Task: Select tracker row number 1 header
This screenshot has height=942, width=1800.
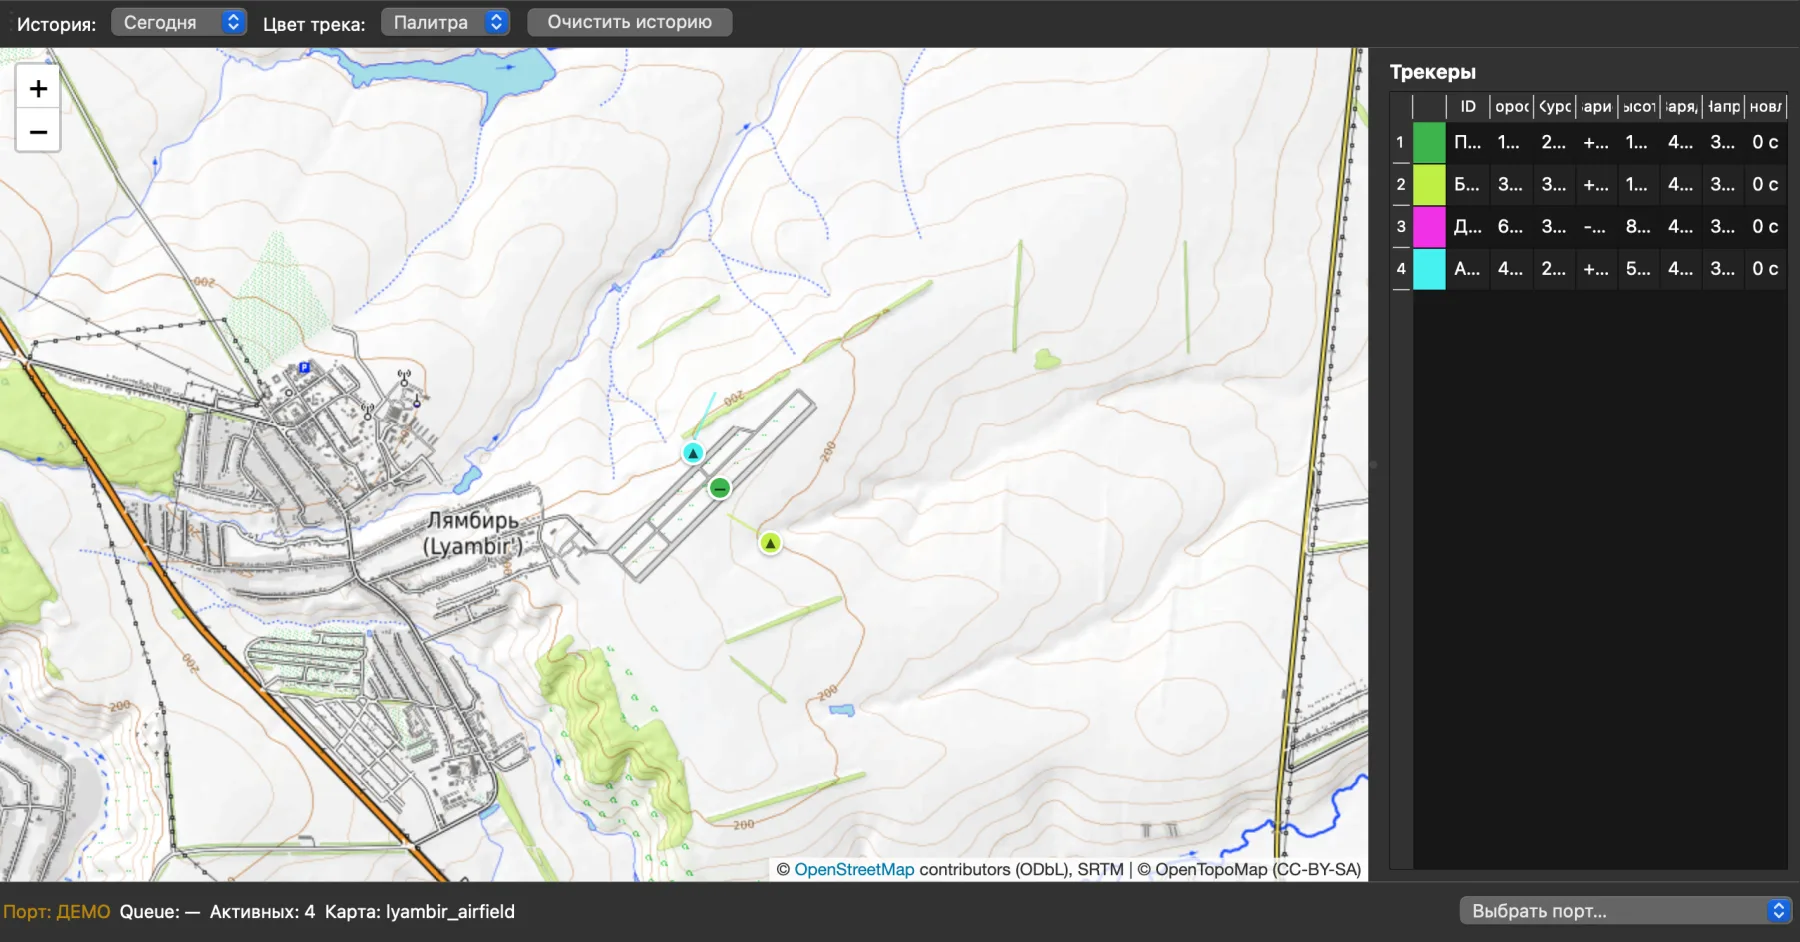Action: 1400,142
